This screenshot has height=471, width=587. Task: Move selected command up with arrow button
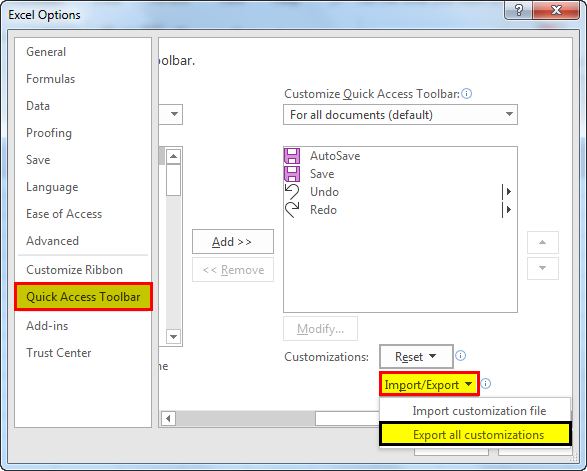point(542,242)
